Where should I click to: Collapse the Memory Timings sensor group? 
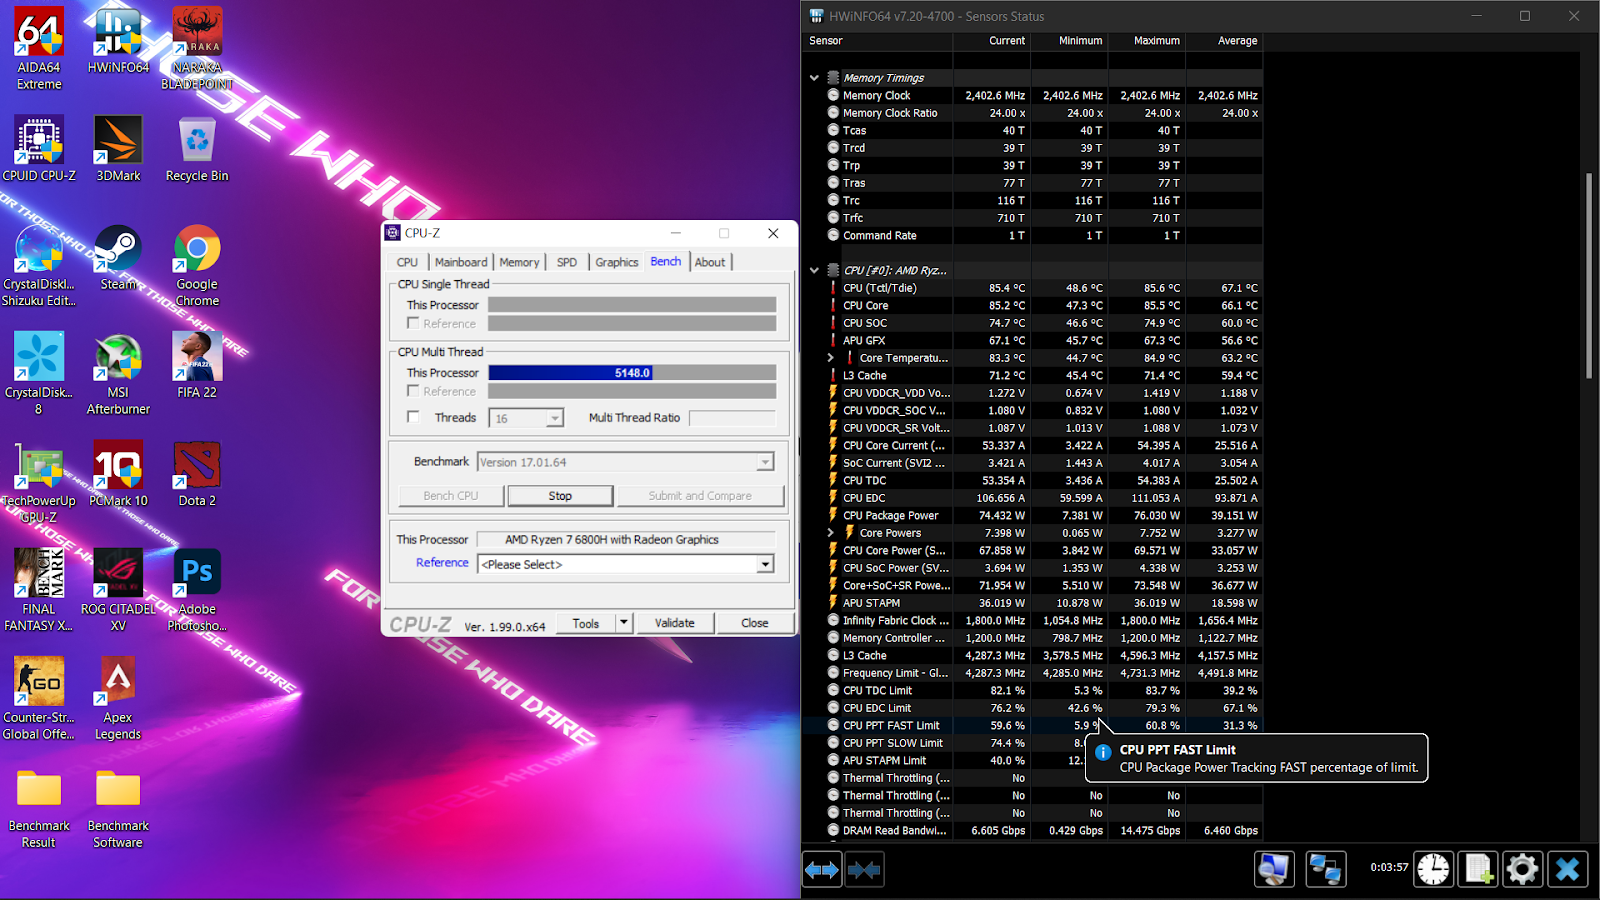814,78
